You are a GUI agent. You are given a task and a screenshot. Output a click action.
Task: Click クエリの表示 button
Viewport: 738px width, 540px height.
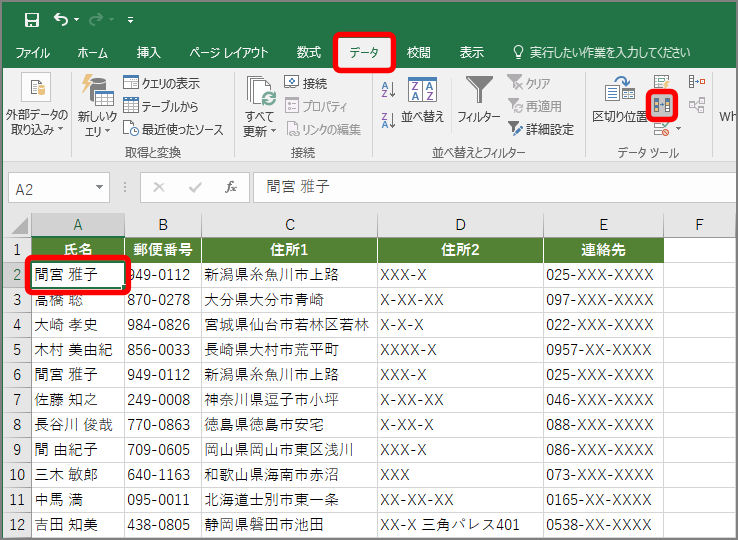point(161,83)
